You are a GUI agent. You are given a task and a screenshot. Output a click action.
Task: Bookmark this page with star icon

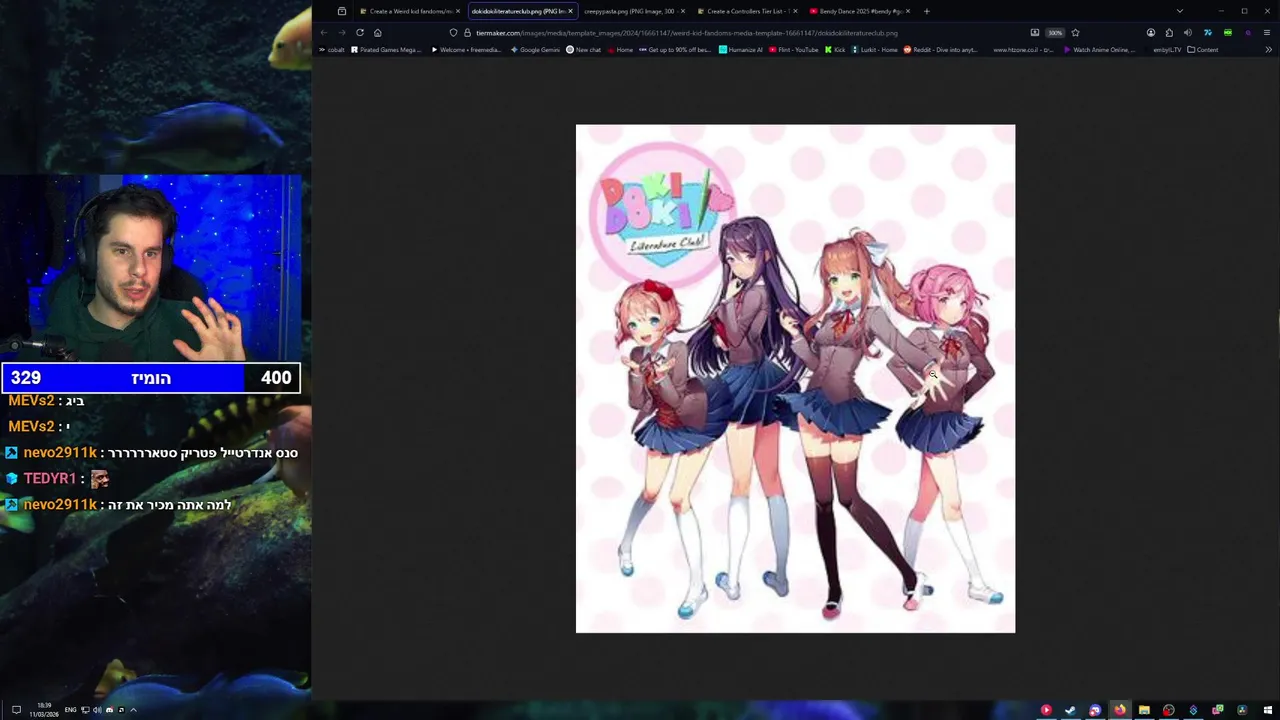coord(1075,32)
